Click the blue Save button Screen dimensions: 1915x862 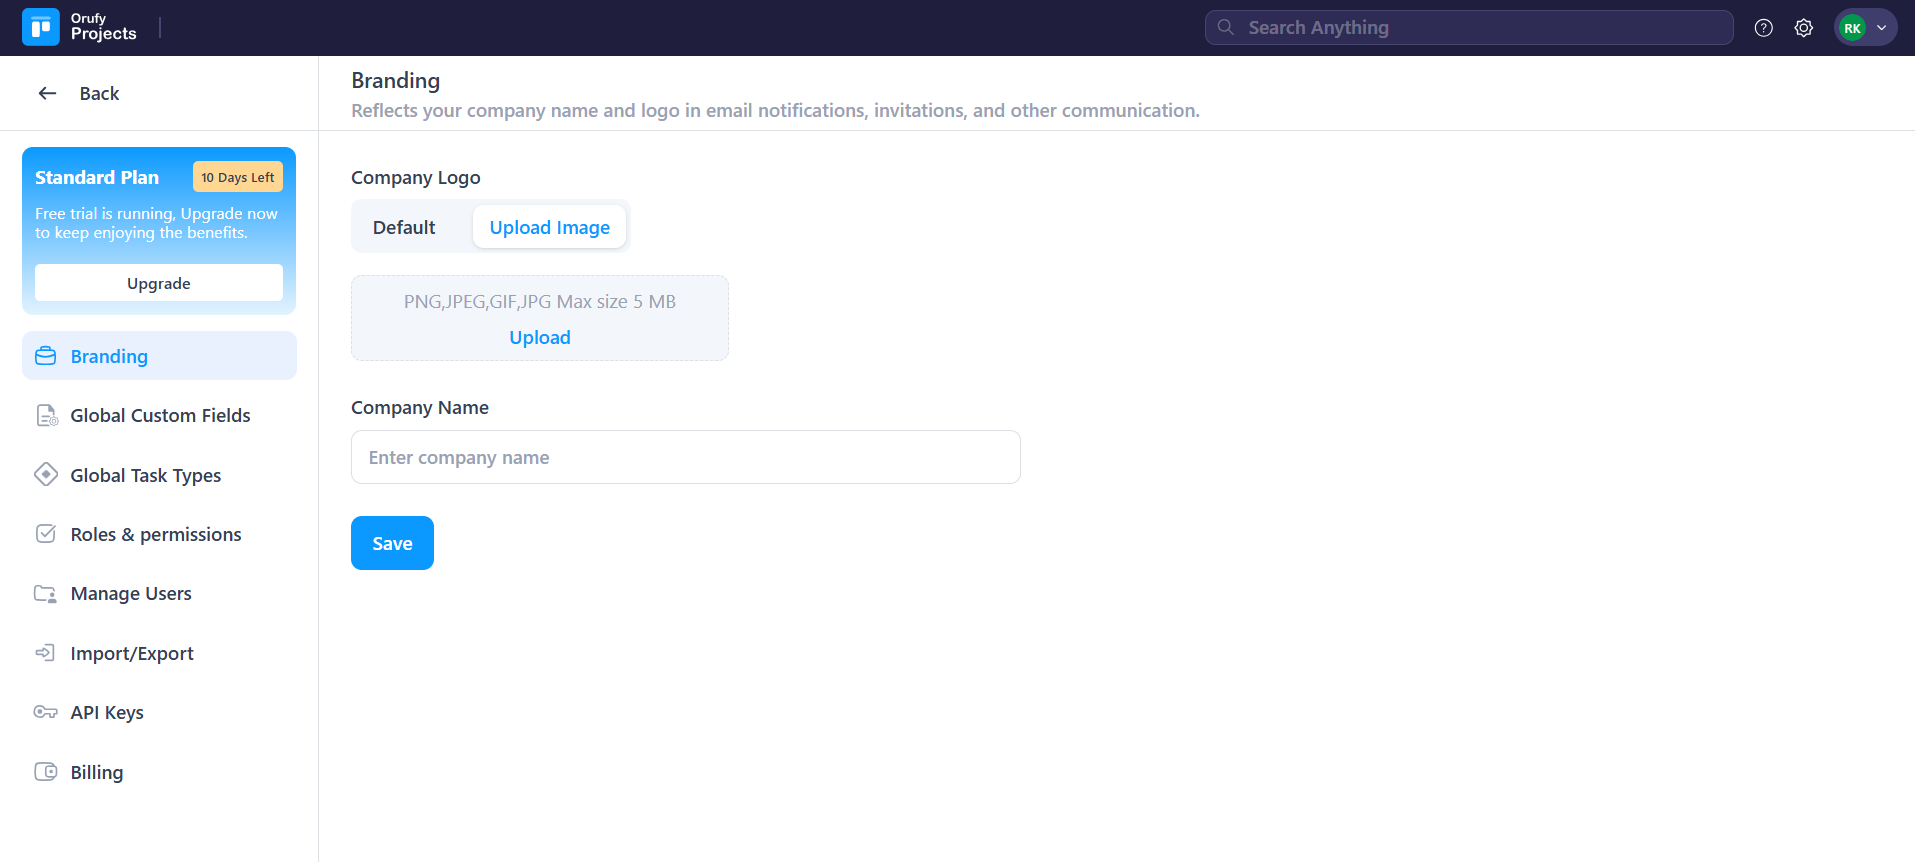(392, 543)
